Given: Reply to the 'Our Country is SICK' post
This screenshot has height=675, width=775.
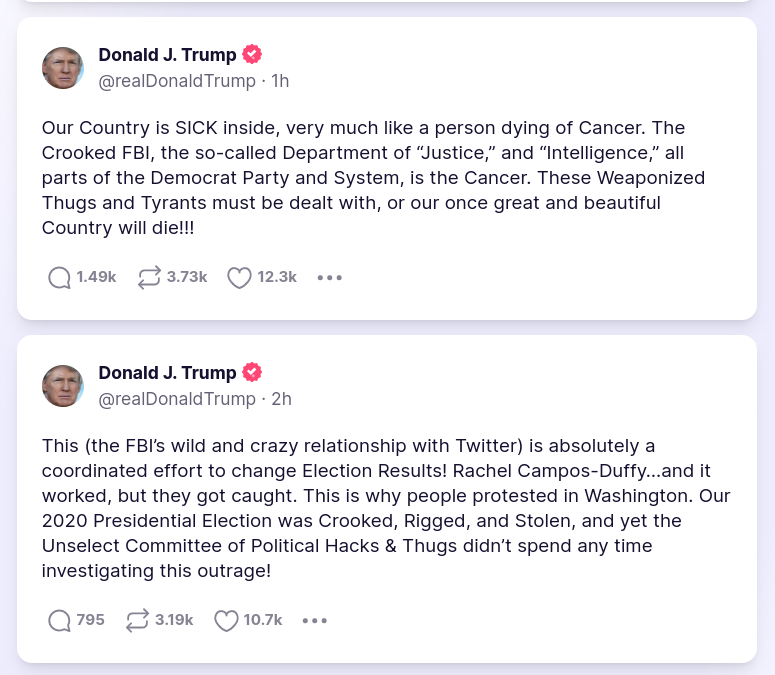Looking at the screenshot, I should coord(60,277).
